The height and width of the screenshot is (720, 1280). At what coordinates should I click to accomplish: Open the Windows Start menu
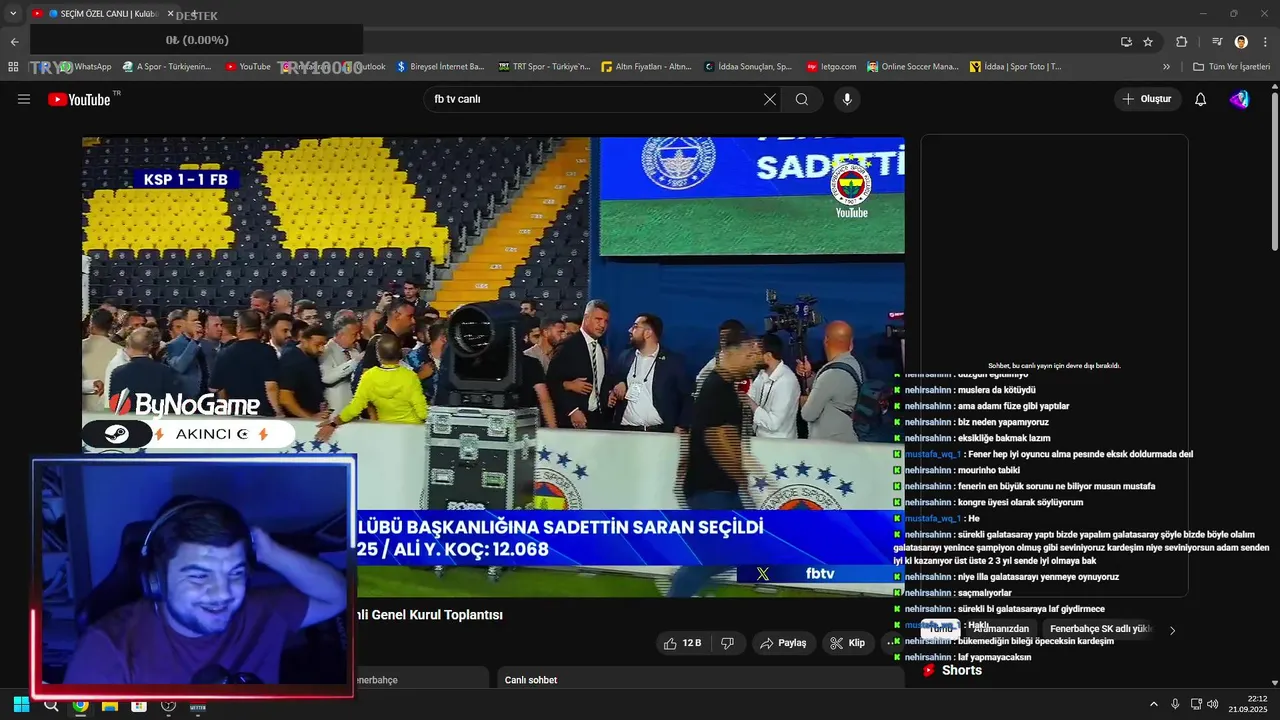[x=21, y=705]
